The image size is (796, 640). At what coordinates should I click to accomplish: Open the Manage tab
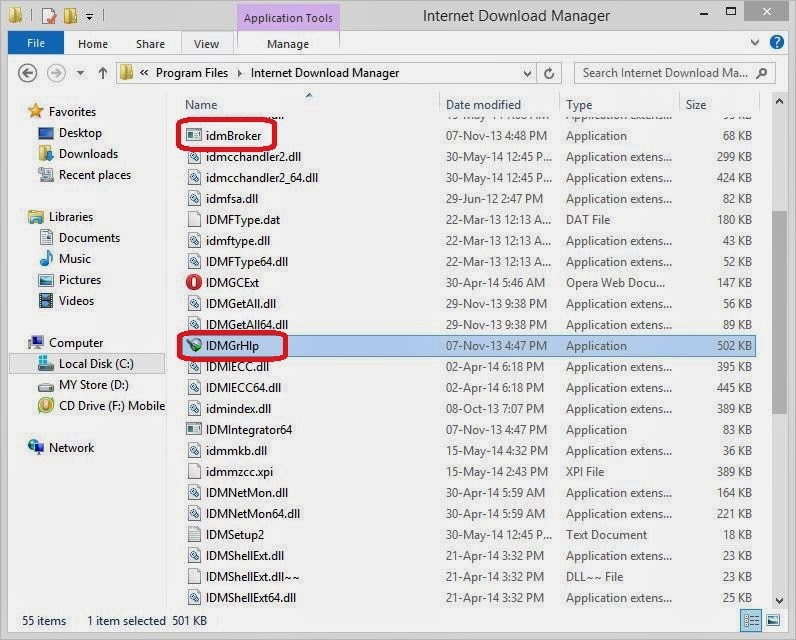pyautogui.click(x=288, y=44)
